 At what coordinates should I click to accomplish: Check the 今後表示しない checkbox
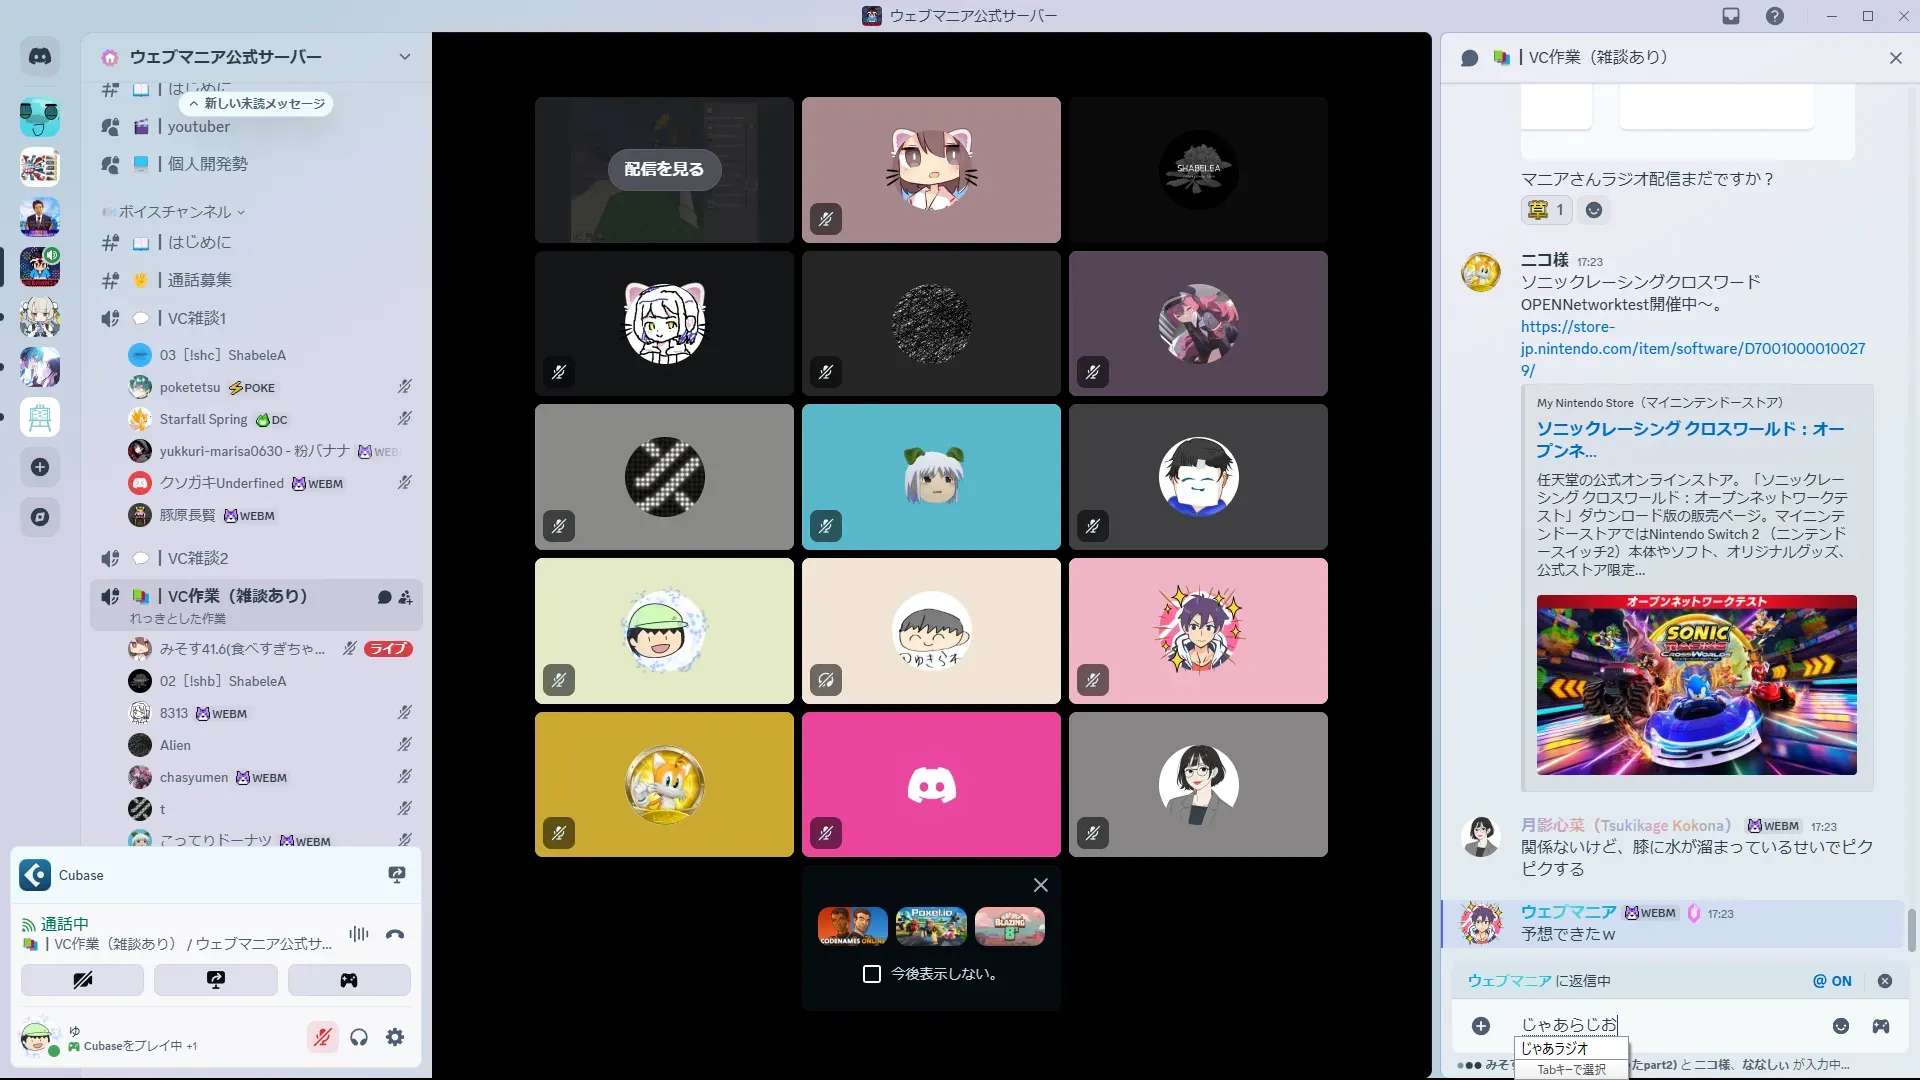point(872,974)
